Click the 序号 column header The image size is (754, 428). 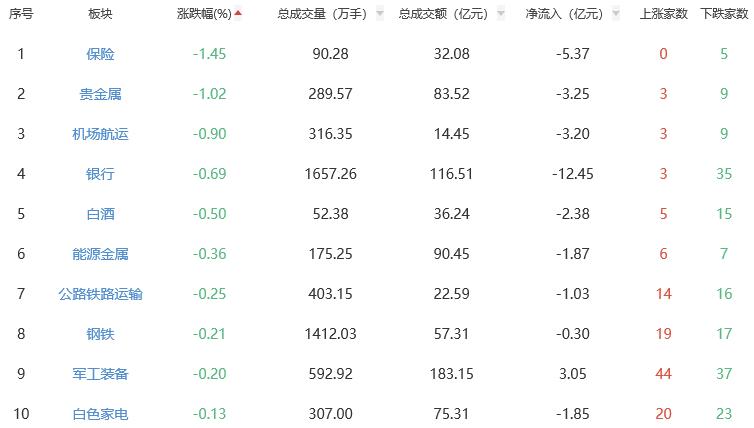click(x=20, y=14)
